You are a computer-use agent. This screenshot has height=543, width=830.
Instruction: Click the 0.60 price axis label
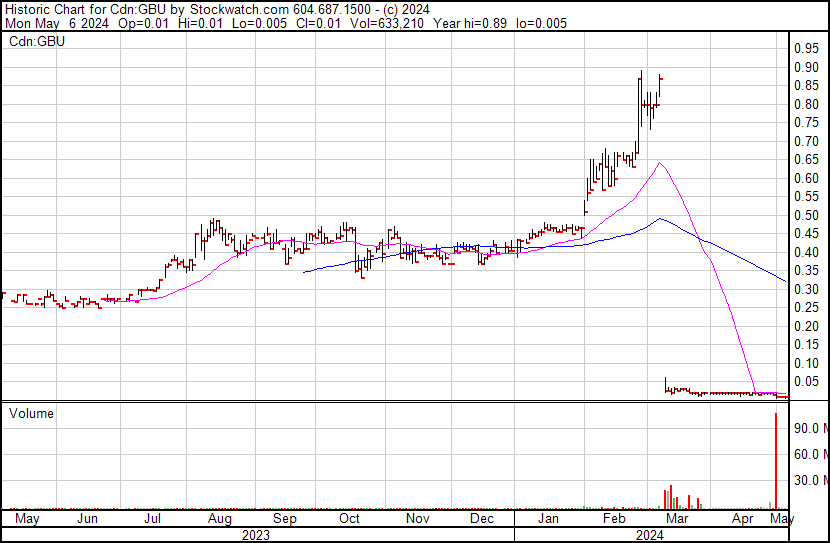pos(806,178)
